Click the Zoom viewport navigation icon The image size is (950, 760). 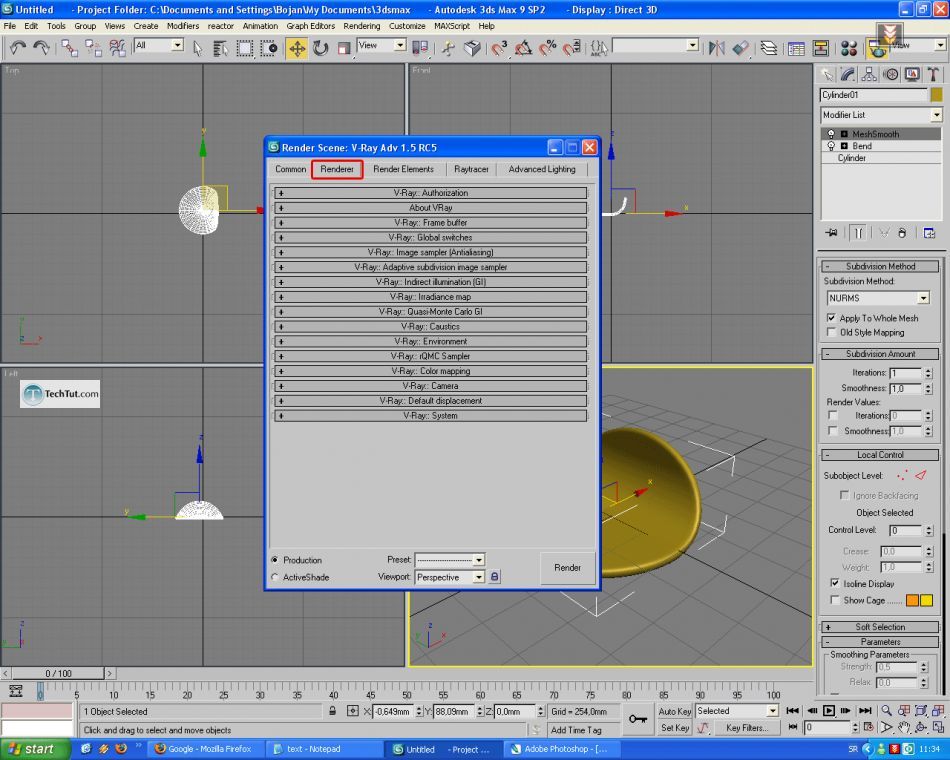coord(886,710)
